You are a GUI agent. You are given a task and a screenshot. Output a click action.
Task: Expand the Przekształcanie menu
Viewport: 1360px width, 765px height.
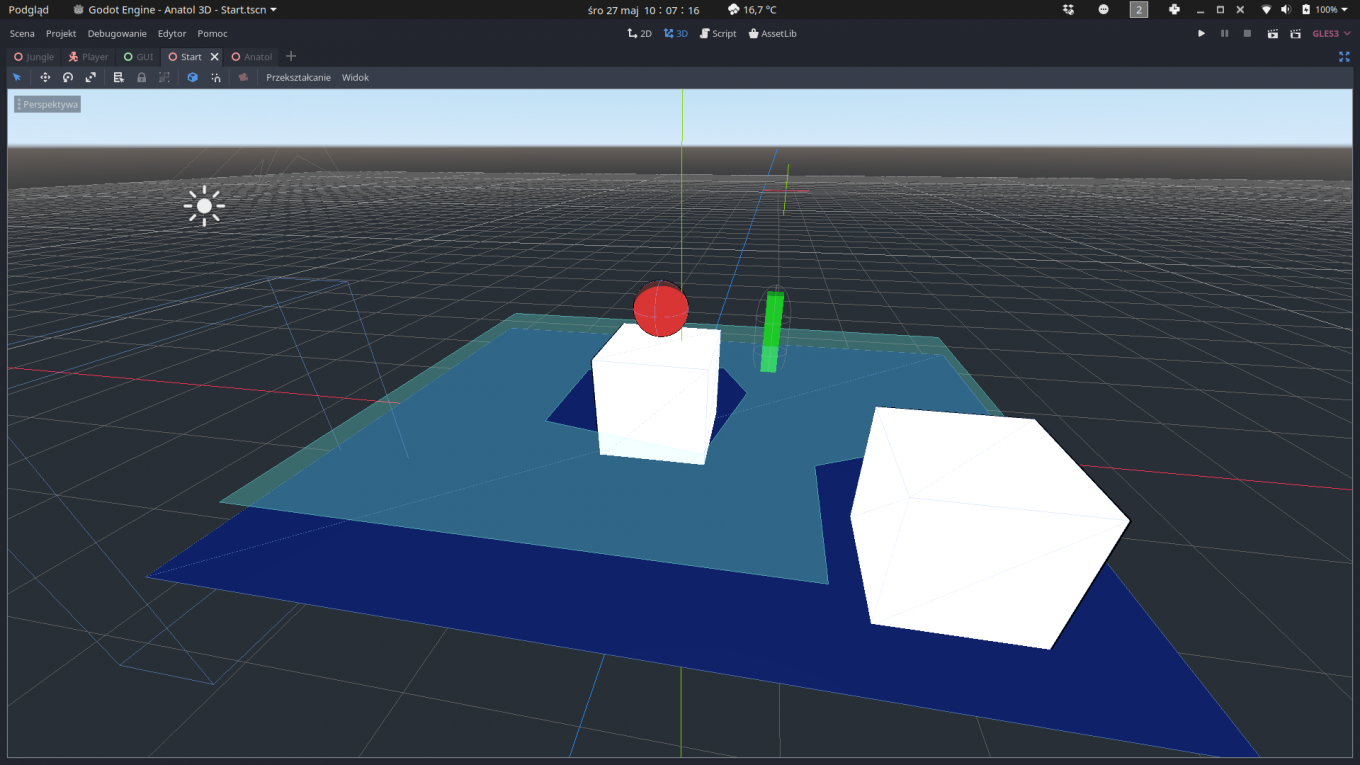click(298, 77)
